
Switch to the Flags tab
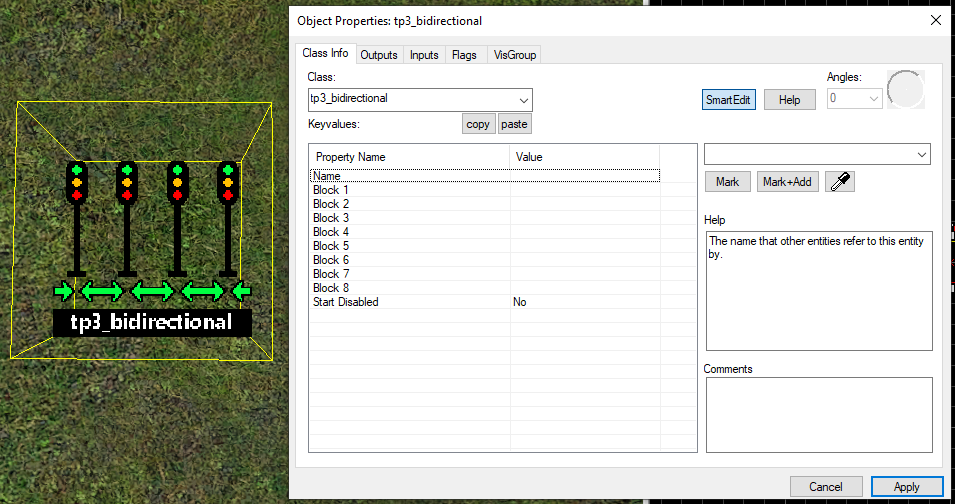point(464,55)
